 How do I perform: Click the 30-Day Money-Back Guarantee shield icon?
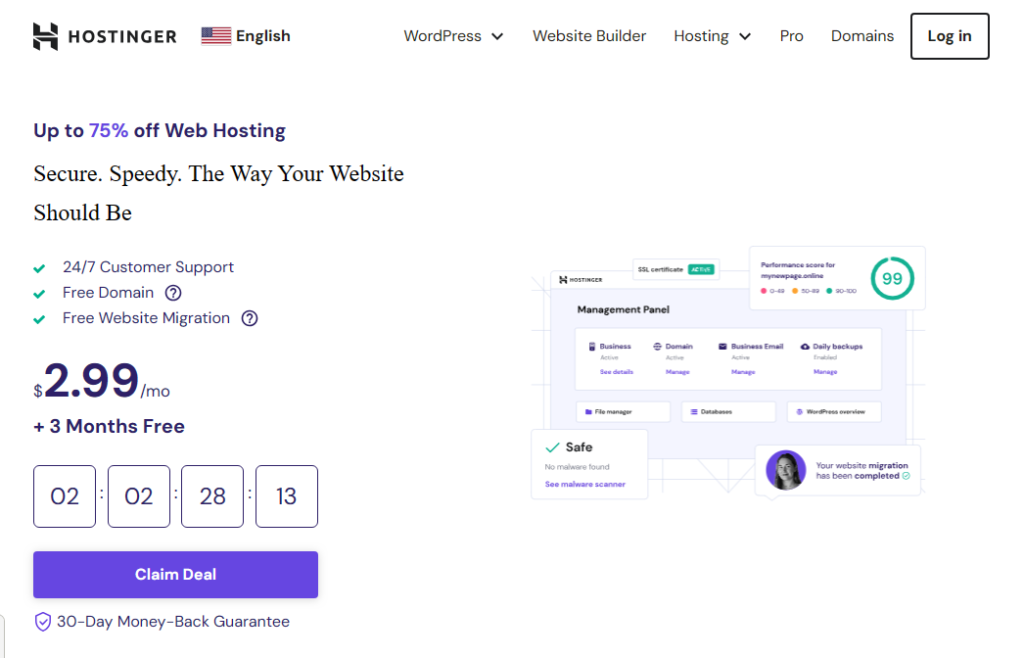[x=42, y=621]
